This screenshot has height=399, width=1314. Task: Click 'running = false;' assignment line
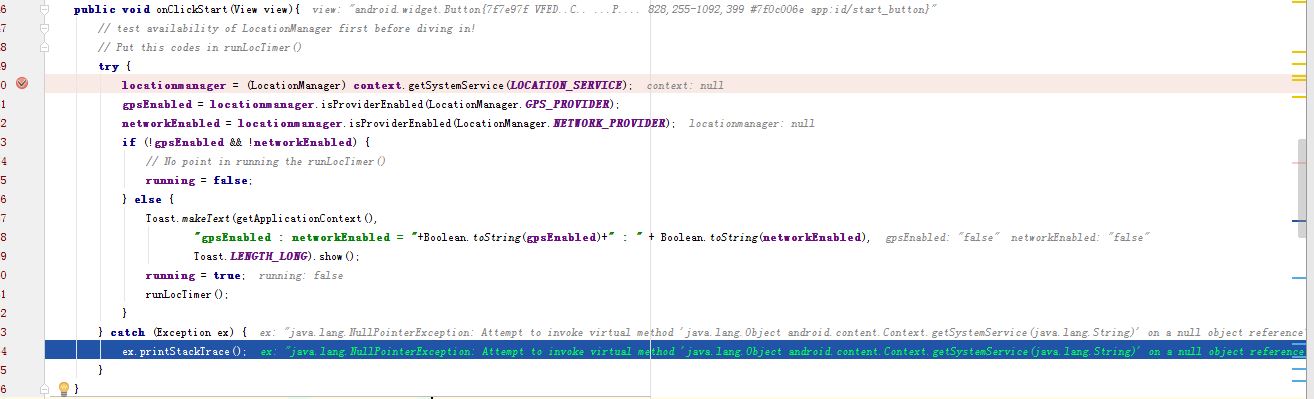click(199, 180)
